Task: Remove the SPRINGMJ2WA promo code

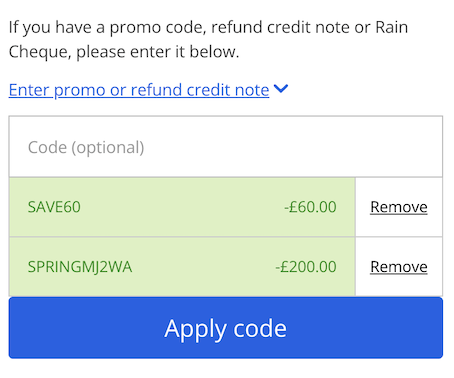Action: click(399, 267)
